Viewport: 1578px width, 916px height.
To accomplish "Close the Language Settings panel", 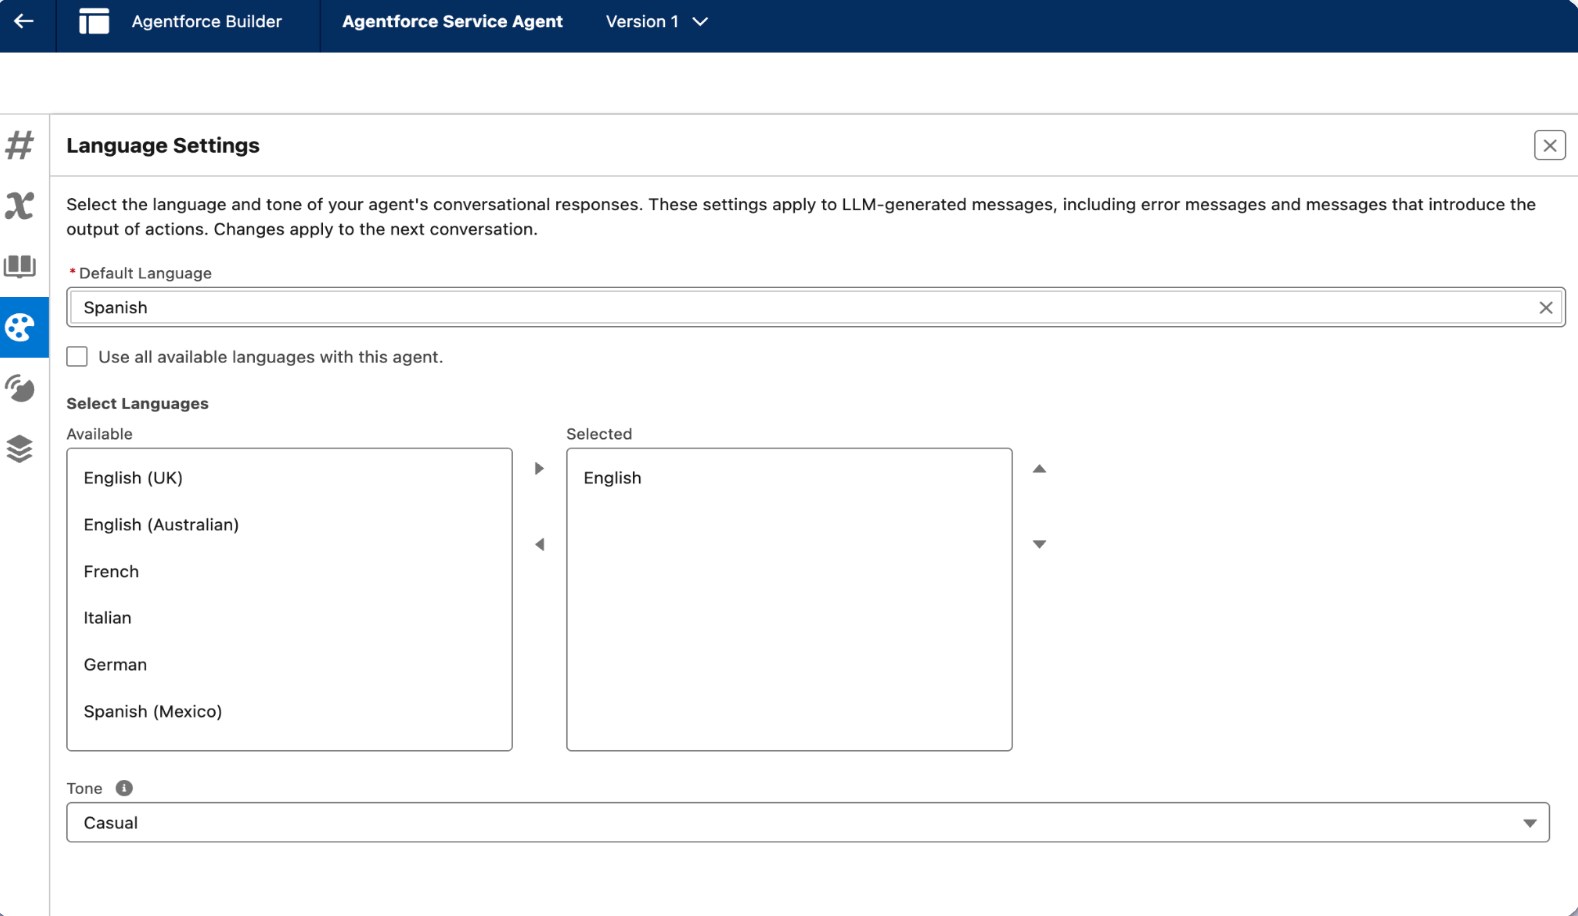I will pos(1549,146).
